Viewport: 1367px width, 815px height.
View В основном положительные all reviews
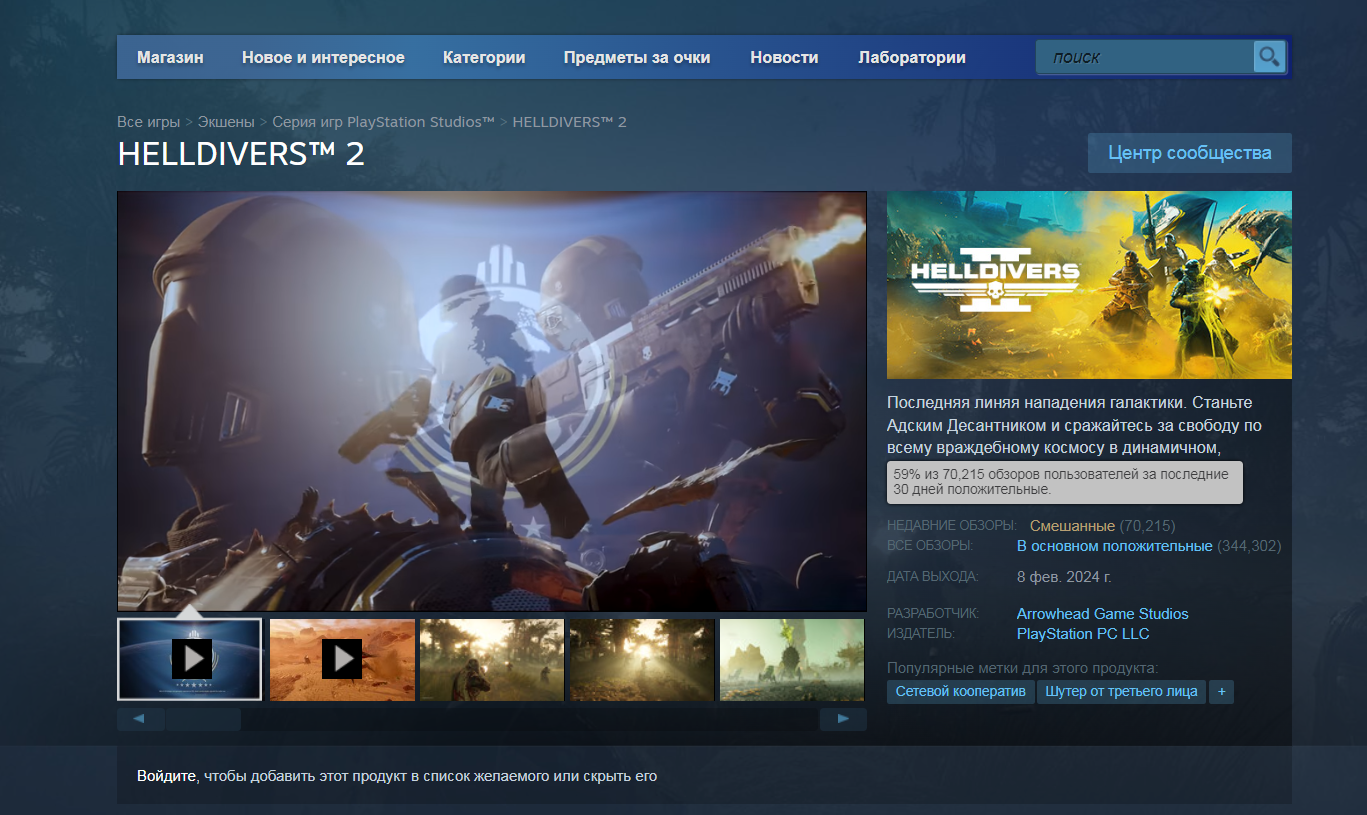tap(1114, 545)
